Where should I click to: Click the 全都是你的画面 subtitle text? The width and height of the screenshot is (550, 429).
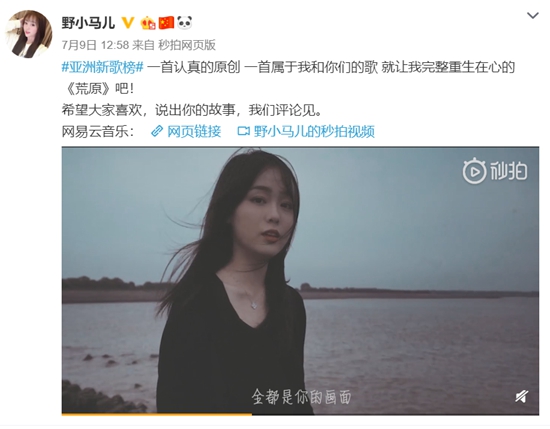[301, 397]
